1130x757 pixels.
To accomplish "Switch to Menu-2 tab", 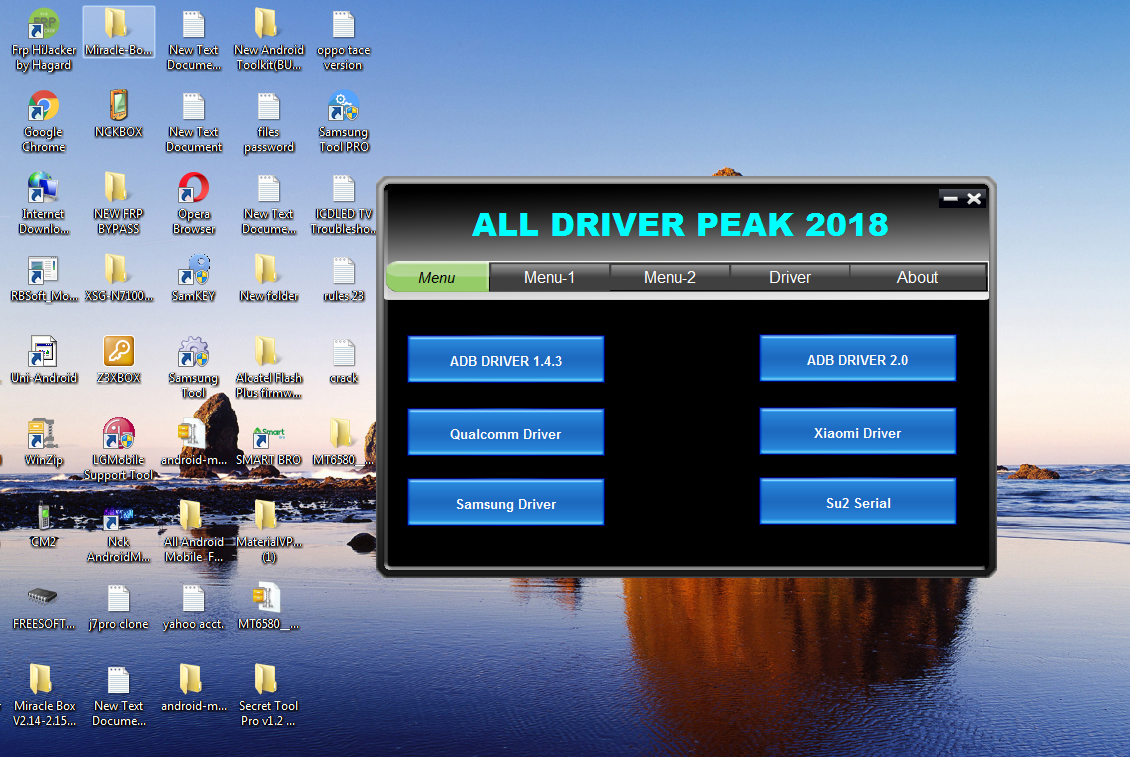I will click(x=669, y=278).
